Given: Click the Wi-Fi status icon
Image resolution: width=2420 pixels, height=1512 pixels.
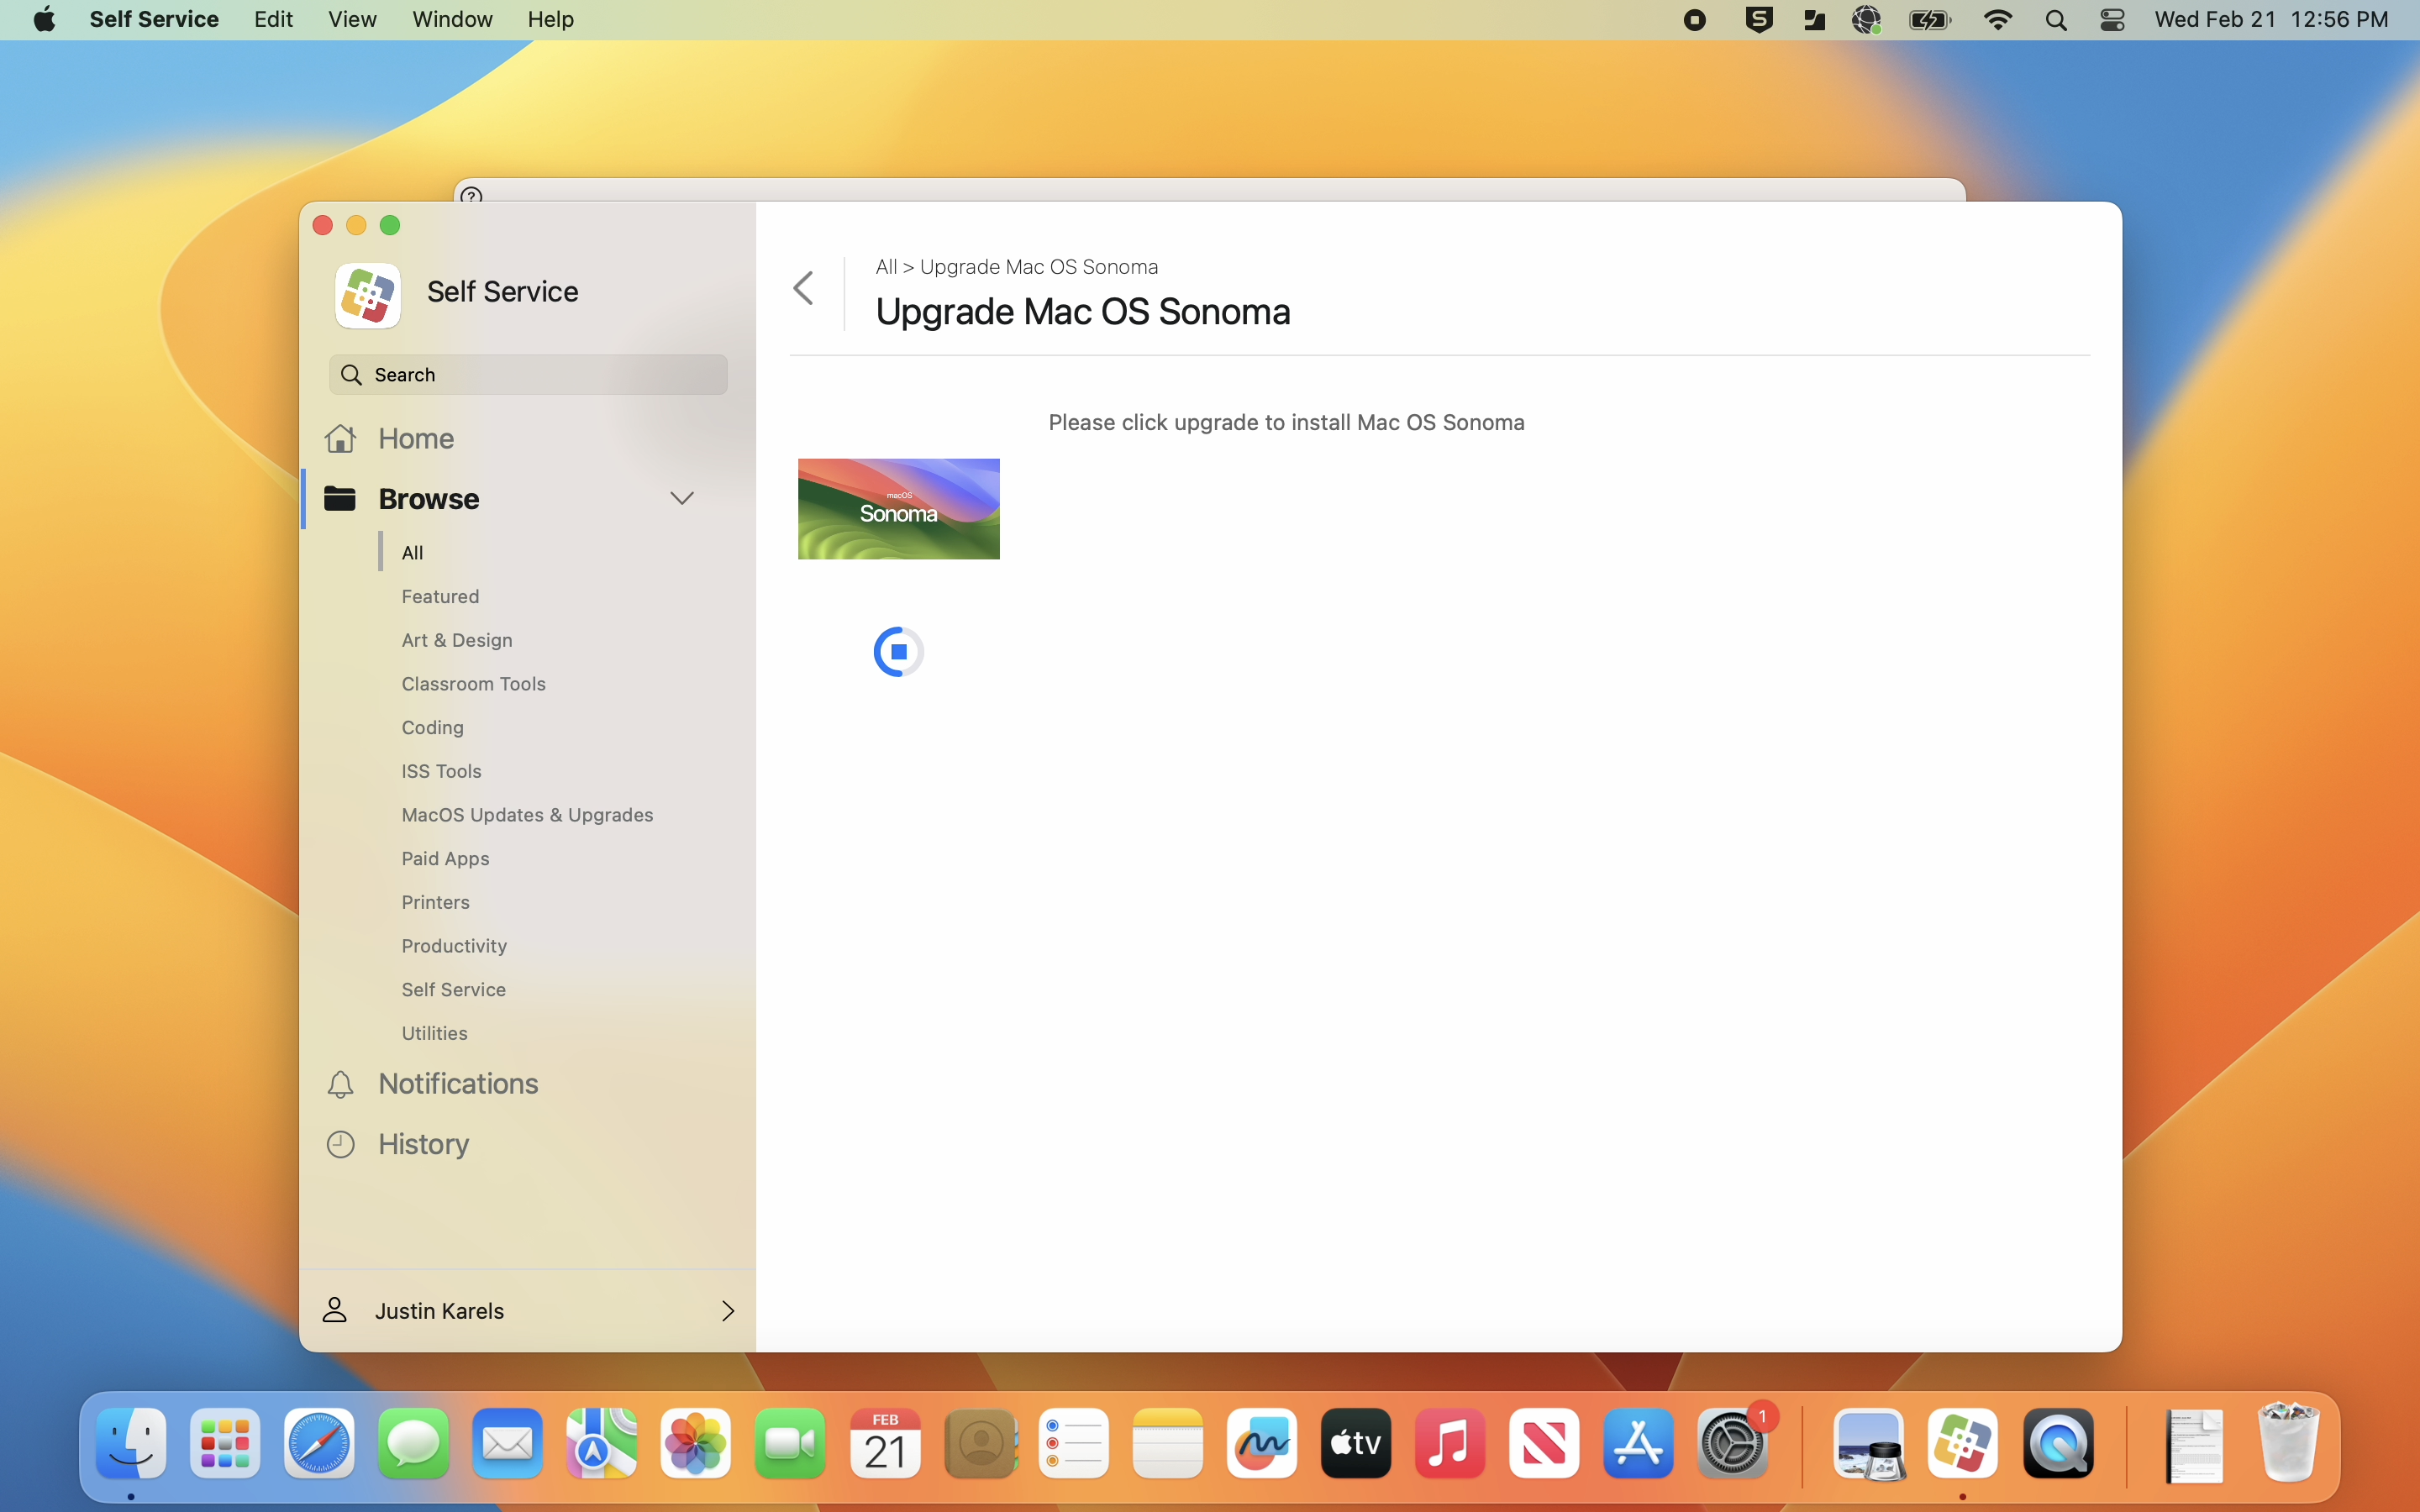Looking at the screenshot, I should tap(1997, 20).
